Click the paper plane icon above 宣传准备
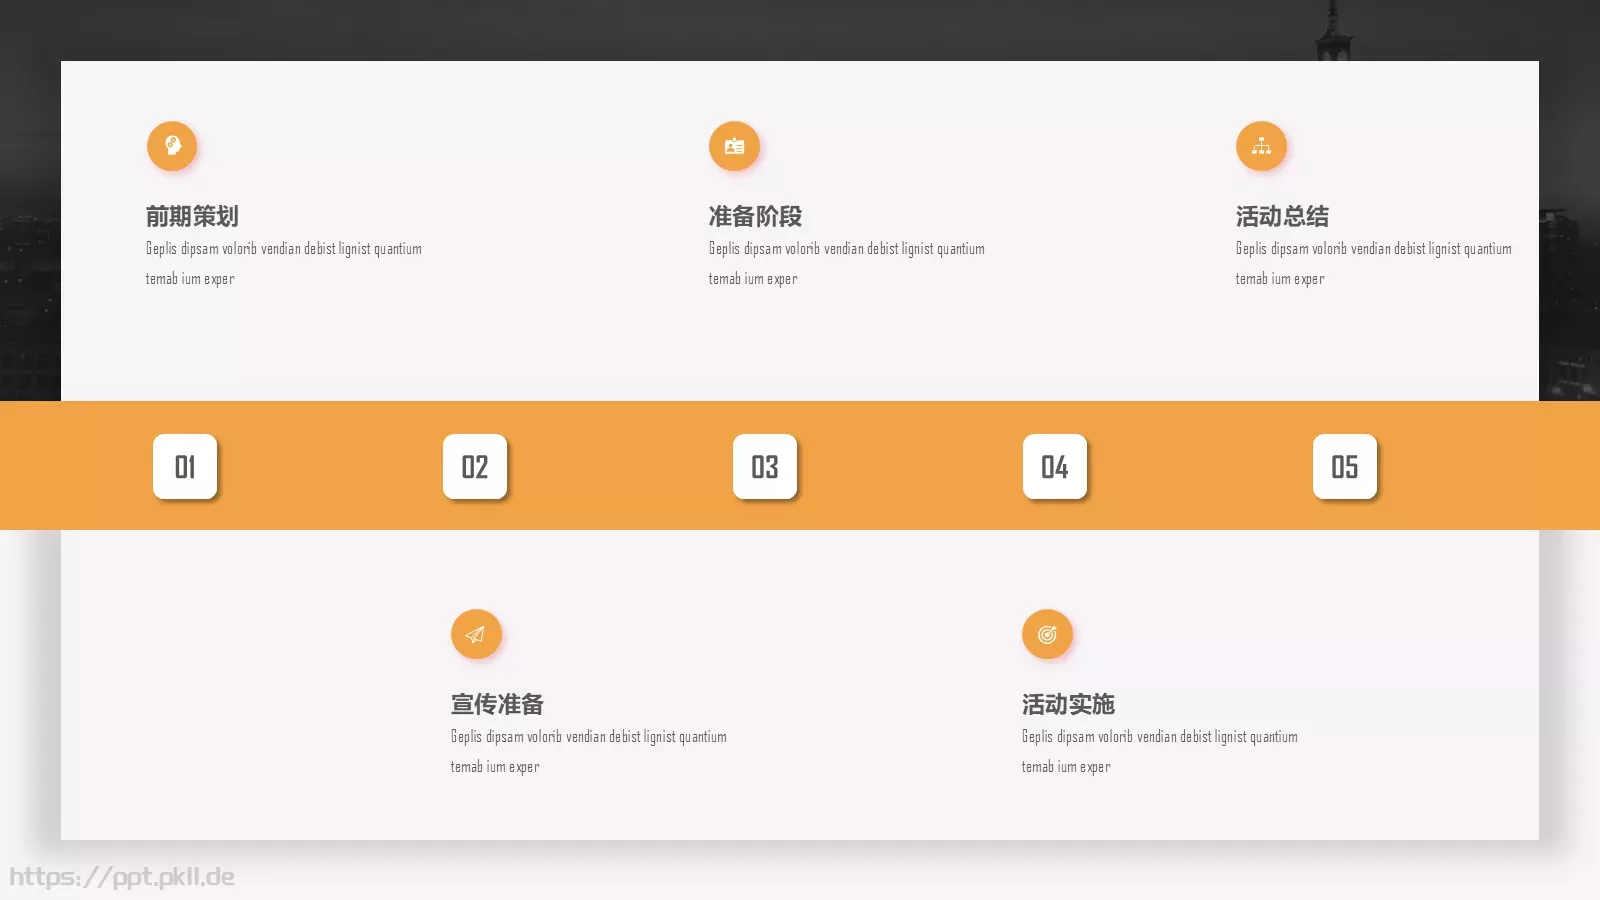Image resolution: width=1600 pixels, height=900 pixels. point(476,634)
